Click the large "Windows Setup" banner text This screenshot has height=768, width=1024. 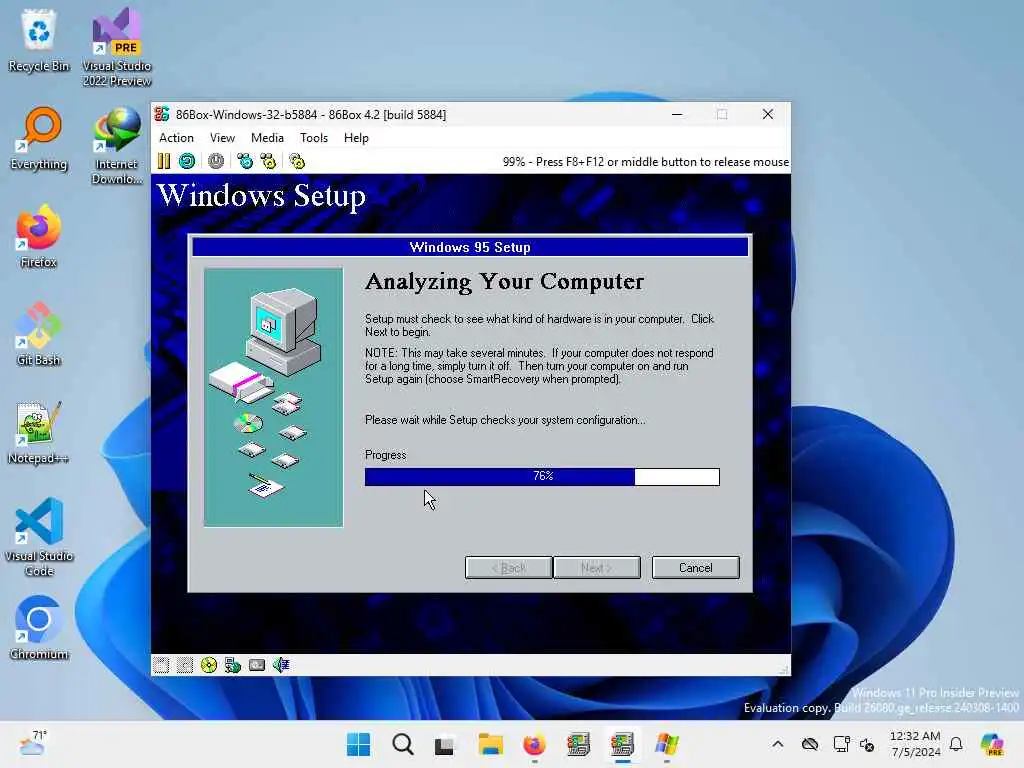[261, 196]
